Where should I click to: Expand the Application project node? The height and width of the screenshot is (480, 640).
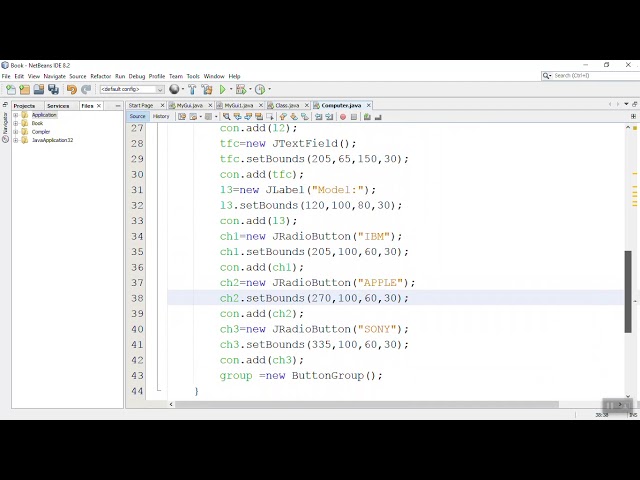(x=16, y=115)
